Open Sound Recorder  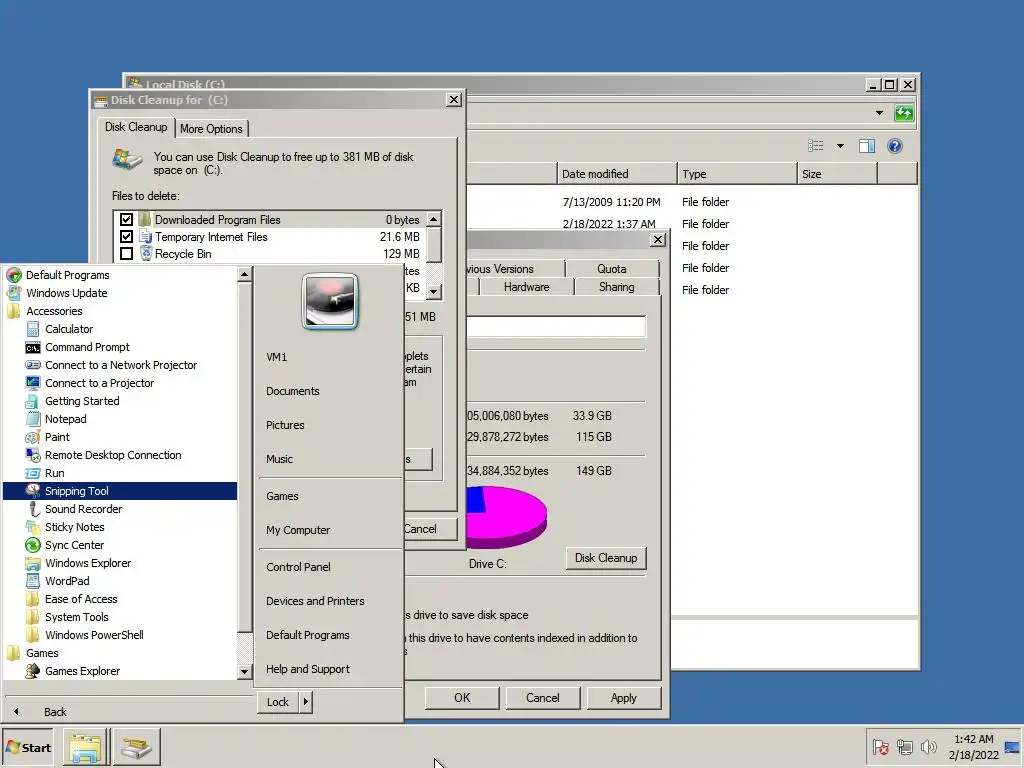click(x=121, y=509)
